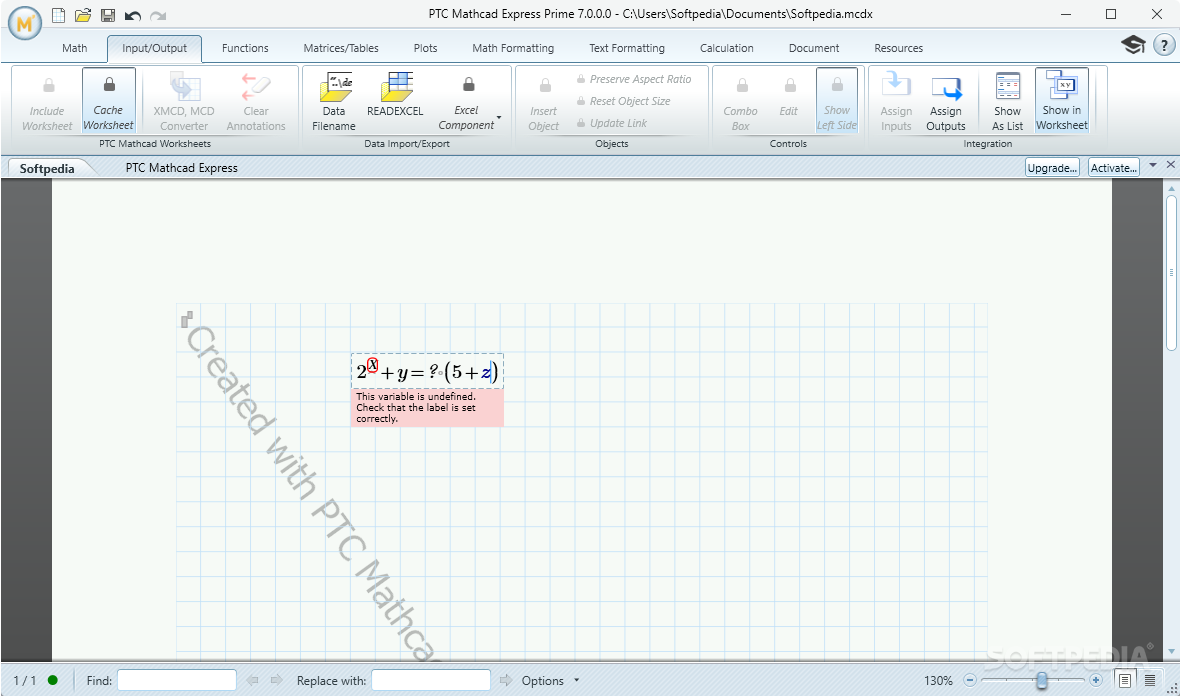Select the Math Formatting tab

point(513,48)
